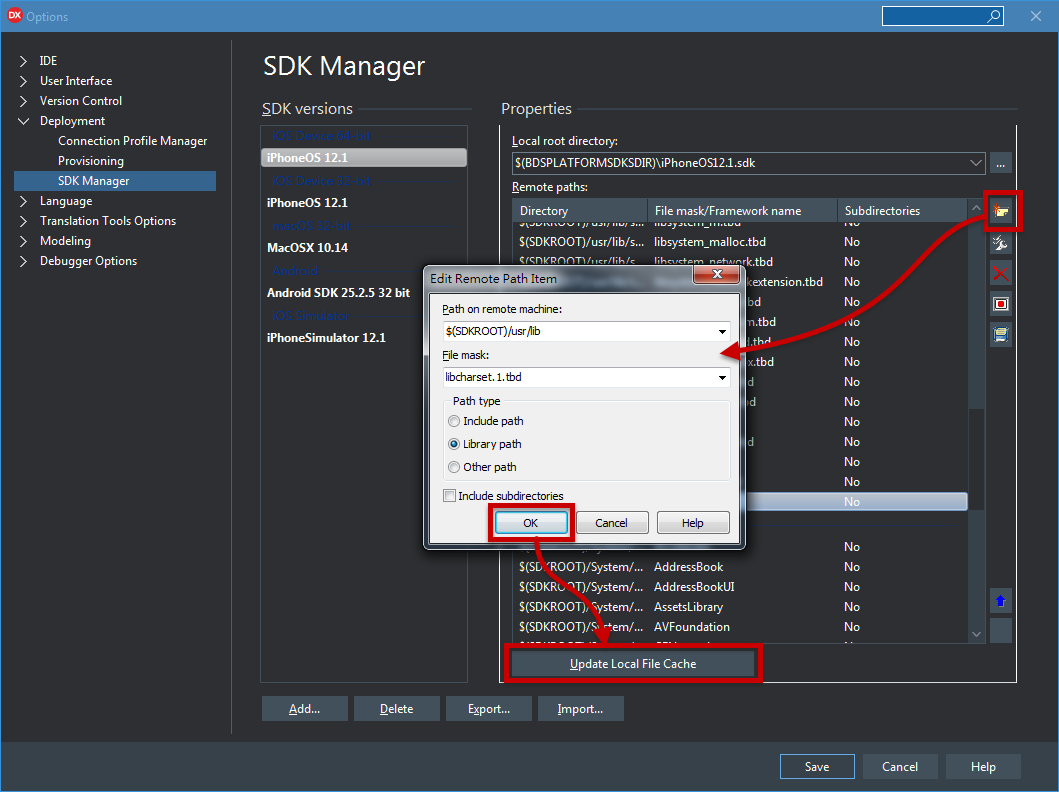The width and height of the screenshot is (1059, 792).
Task: Click the Import... button
Action: pos(580,709)
